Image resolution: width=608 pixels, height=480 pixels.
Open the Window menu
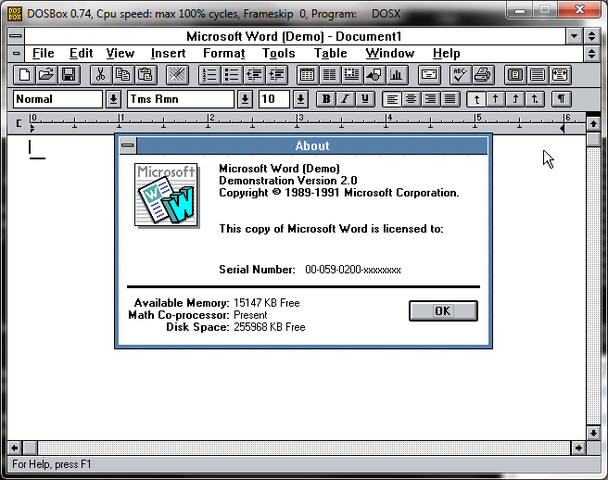coord(390,53)
